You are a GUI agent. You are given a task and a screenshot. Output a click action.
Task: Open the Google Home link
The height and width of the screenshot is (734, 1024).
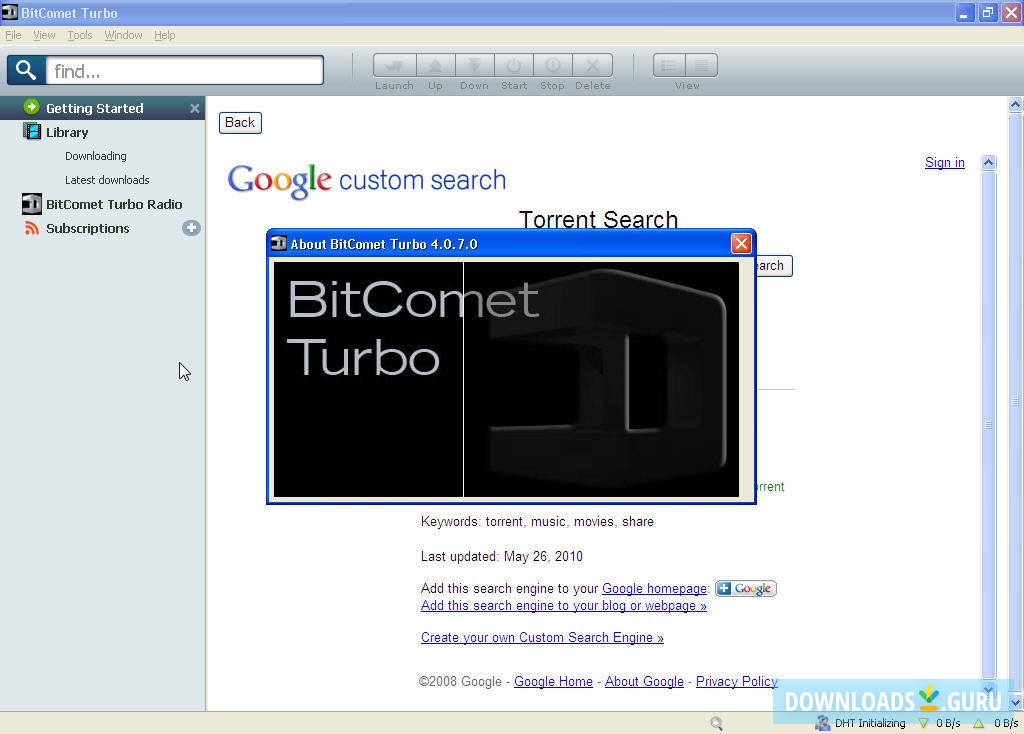point(553,681)
